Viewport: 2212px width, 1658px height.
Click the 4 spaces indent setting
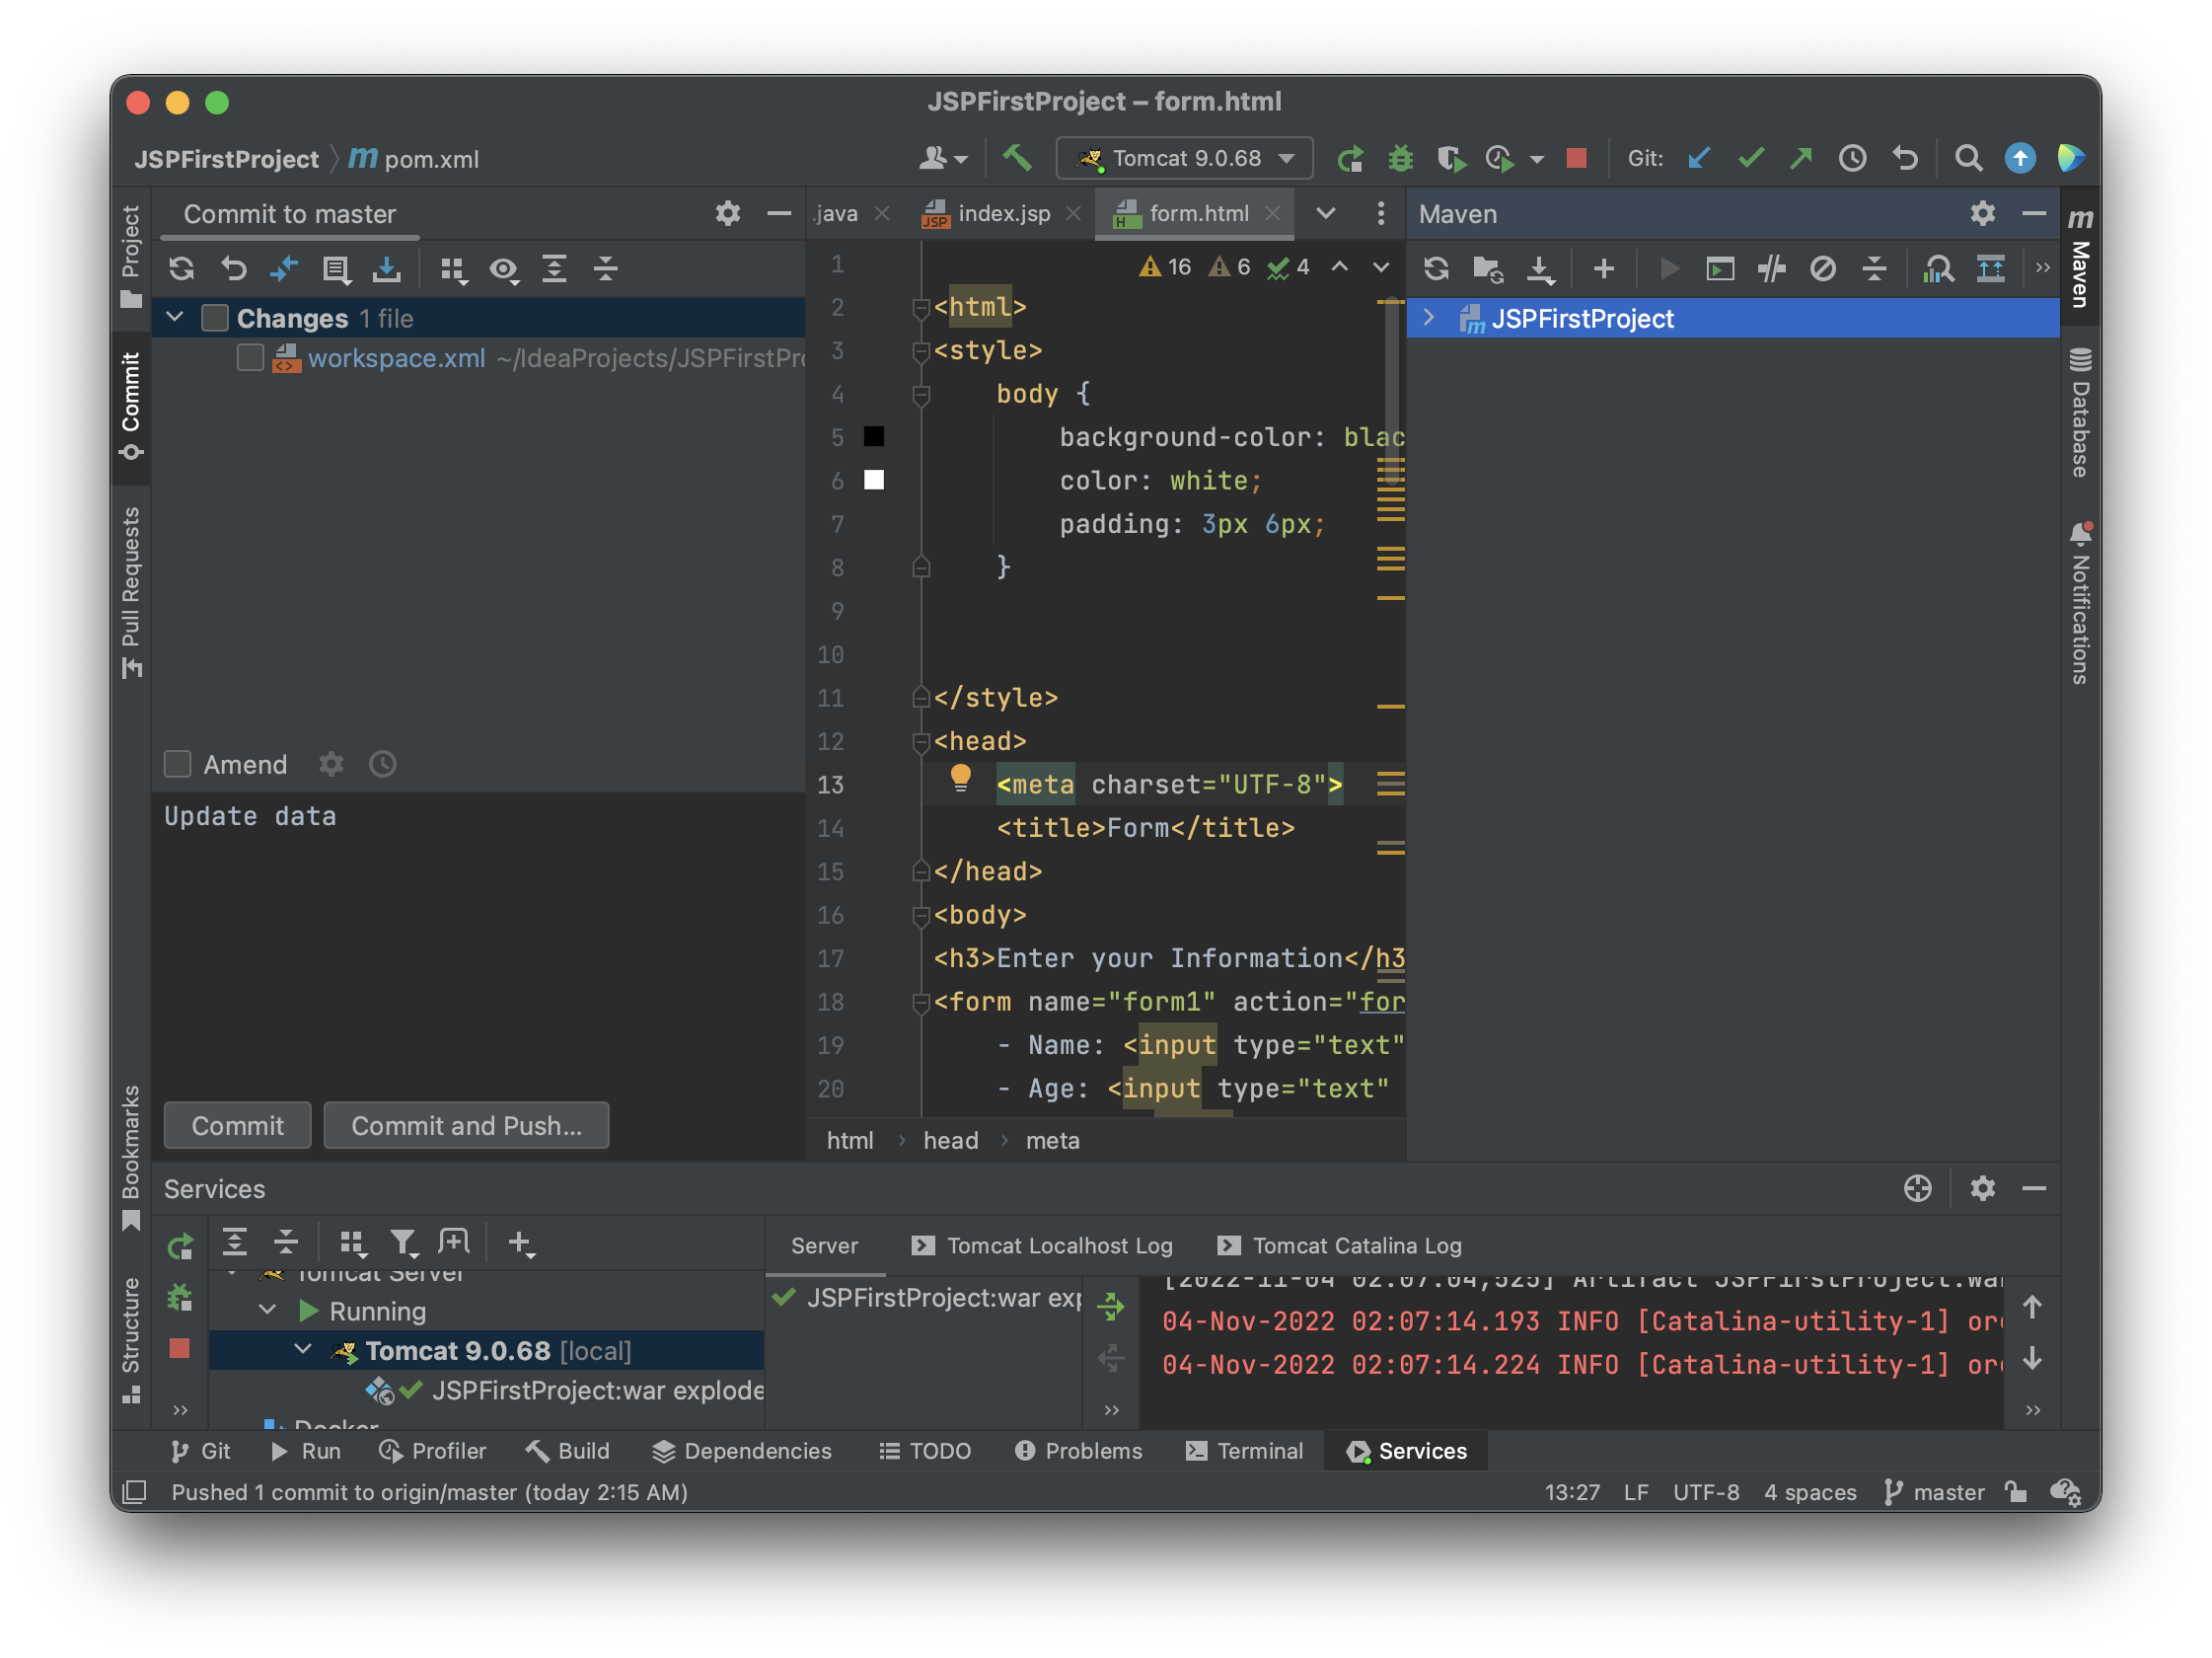1810,1492
